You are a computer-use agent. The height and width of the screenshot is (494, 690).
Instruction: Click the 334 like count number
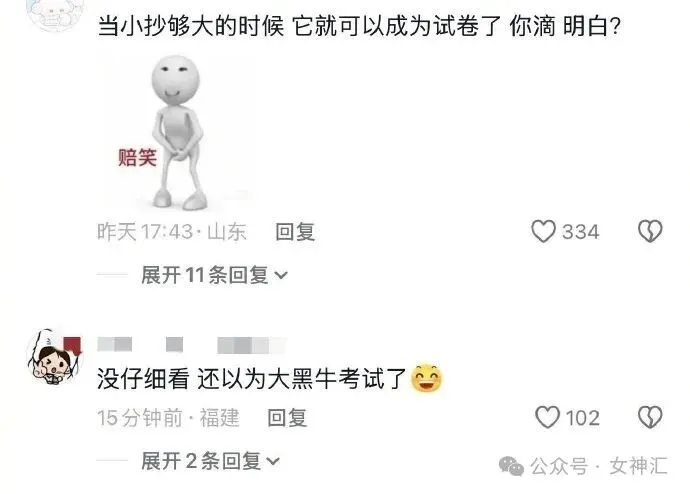pyautogui.click(x=580, y=232)
